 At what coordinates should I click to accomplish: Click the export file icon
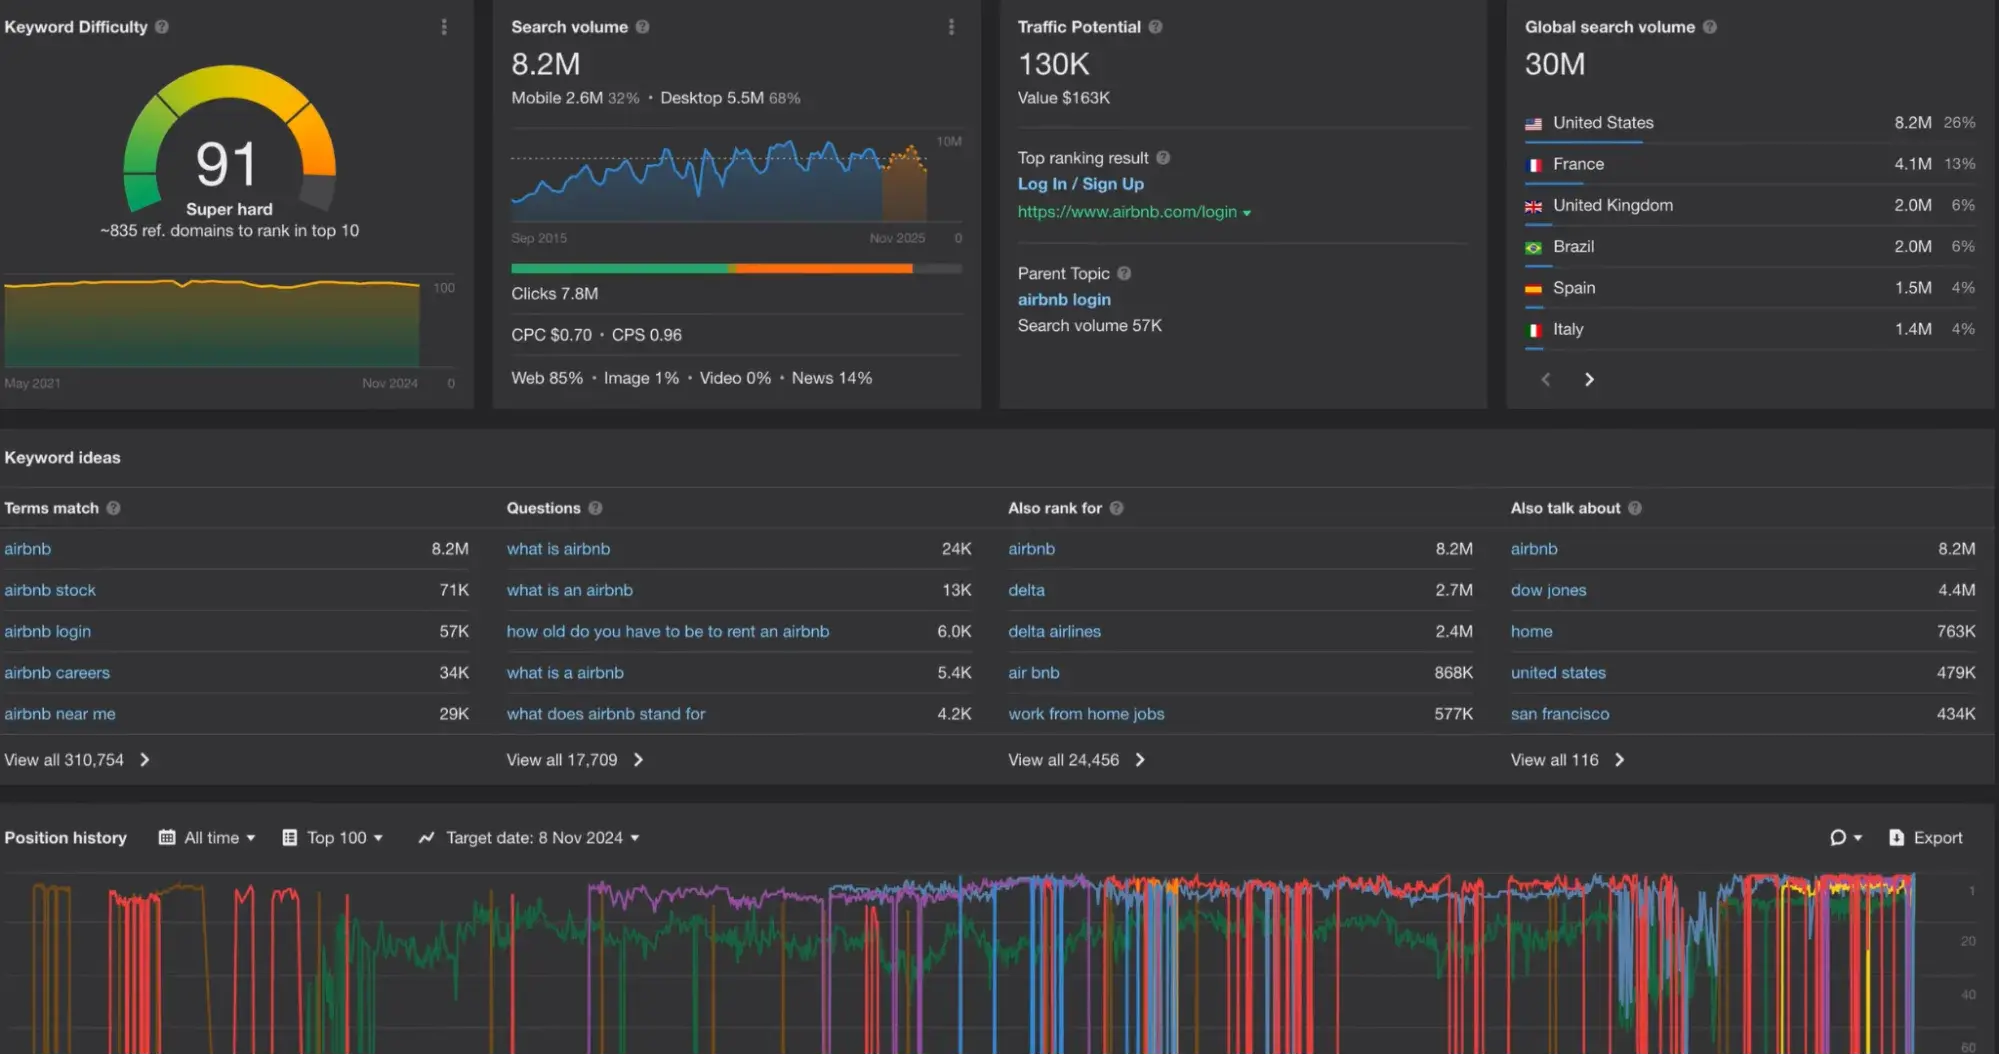point(1896,838)
